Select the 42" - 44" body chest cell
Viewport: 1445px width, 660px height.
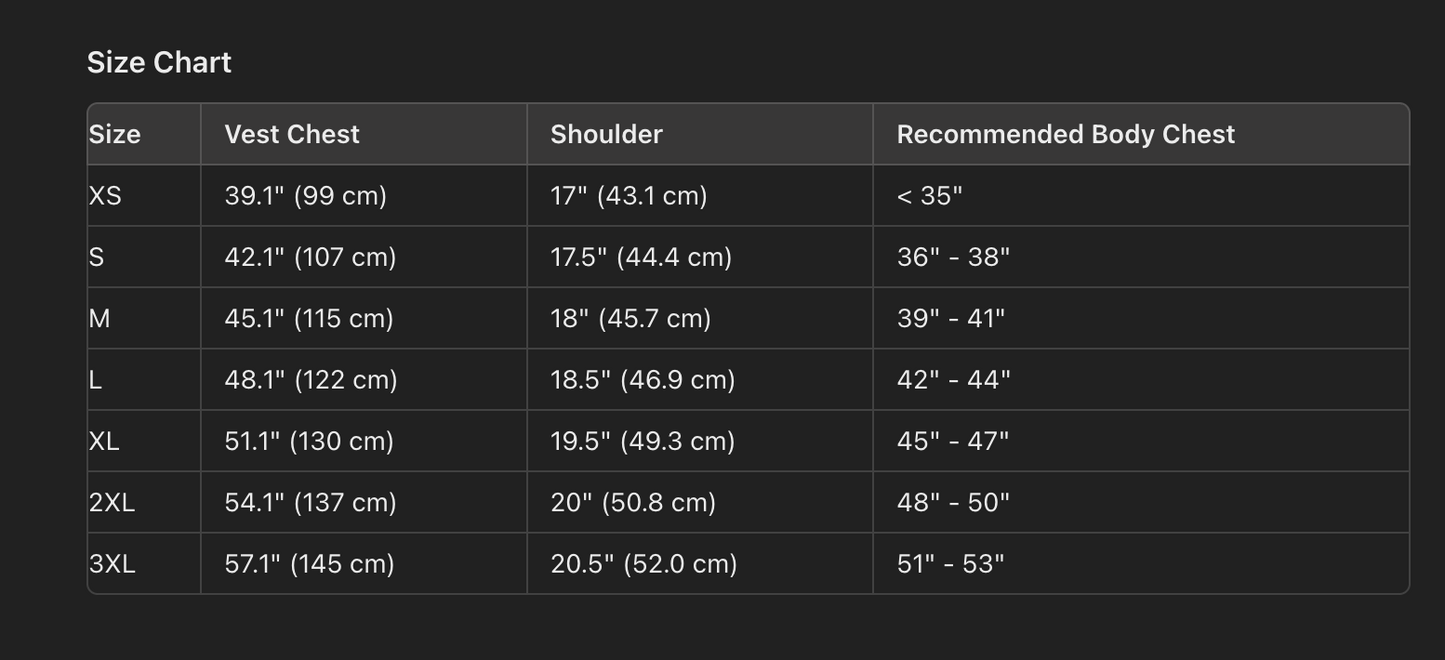pos(953,380)
